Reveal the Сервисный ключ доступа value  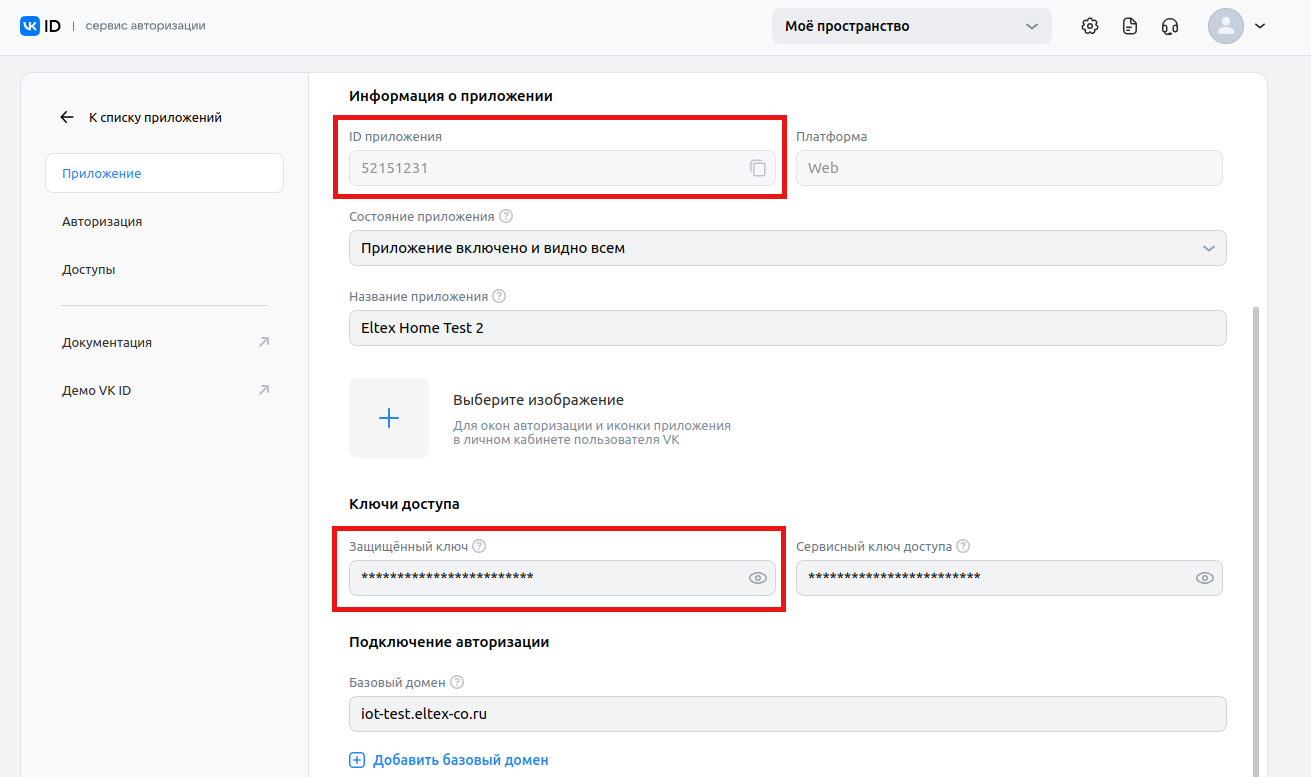(x=1205, y=578)
